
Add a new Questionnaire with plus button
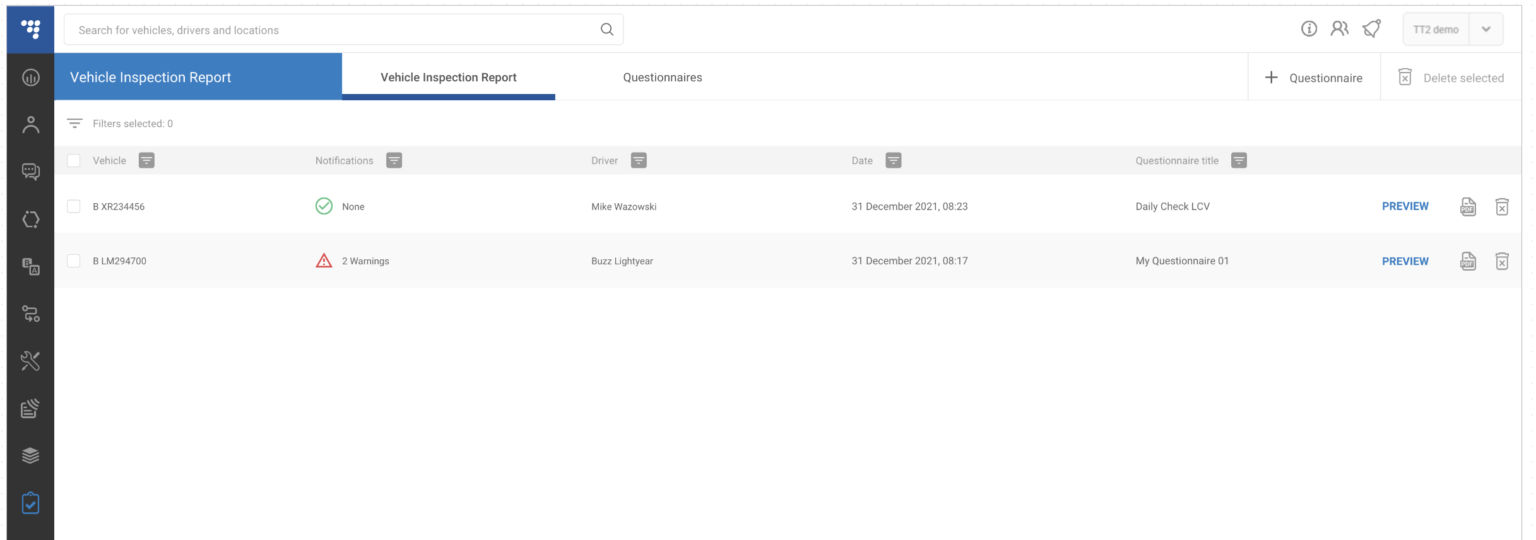click(1314, 77)
